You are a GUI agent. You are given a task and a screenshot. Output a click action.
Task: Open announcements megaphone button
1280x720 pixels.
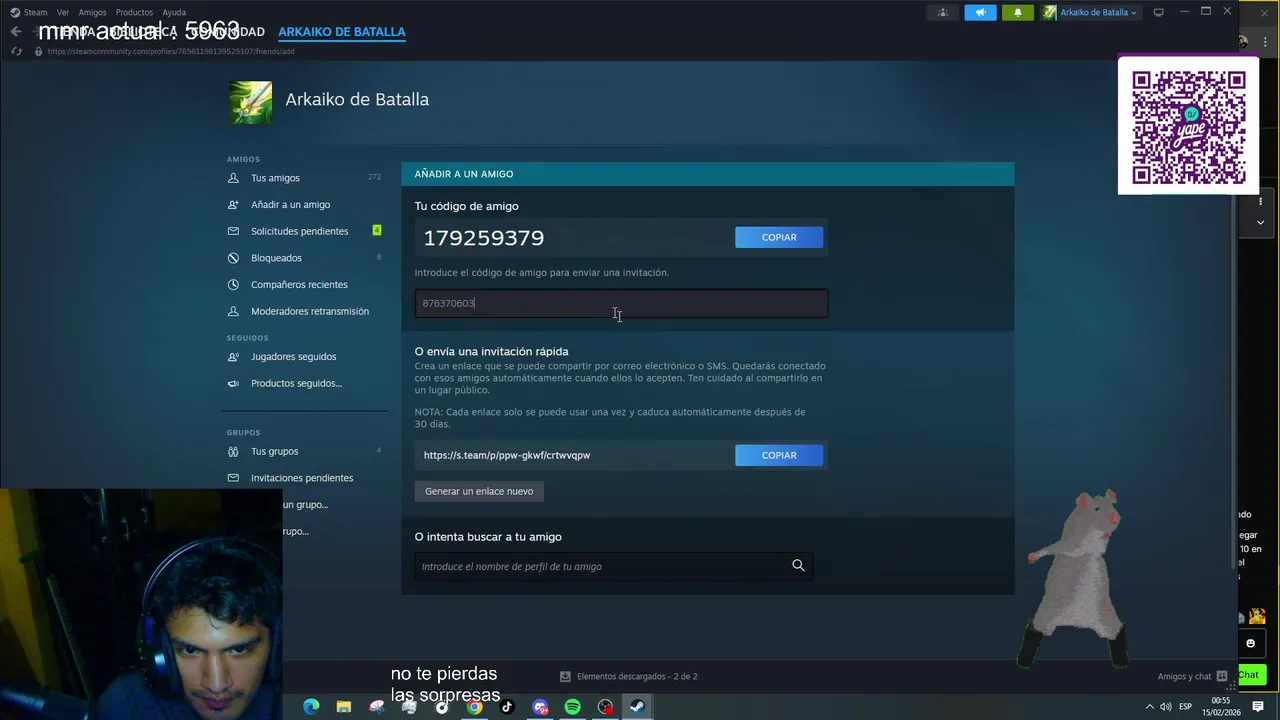(x=980, y=12)
